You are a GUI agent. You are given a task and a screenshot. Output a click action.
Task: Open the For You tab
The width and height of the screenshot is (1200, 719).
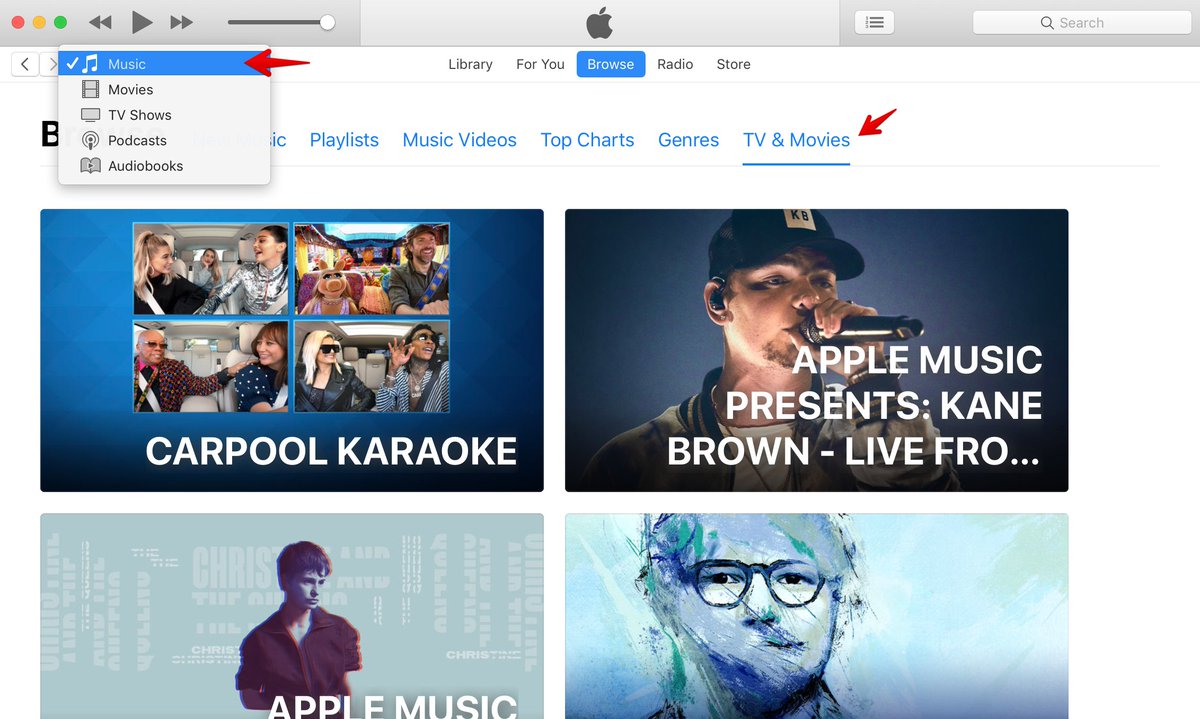pyautogui.click(x=540, y=64)
